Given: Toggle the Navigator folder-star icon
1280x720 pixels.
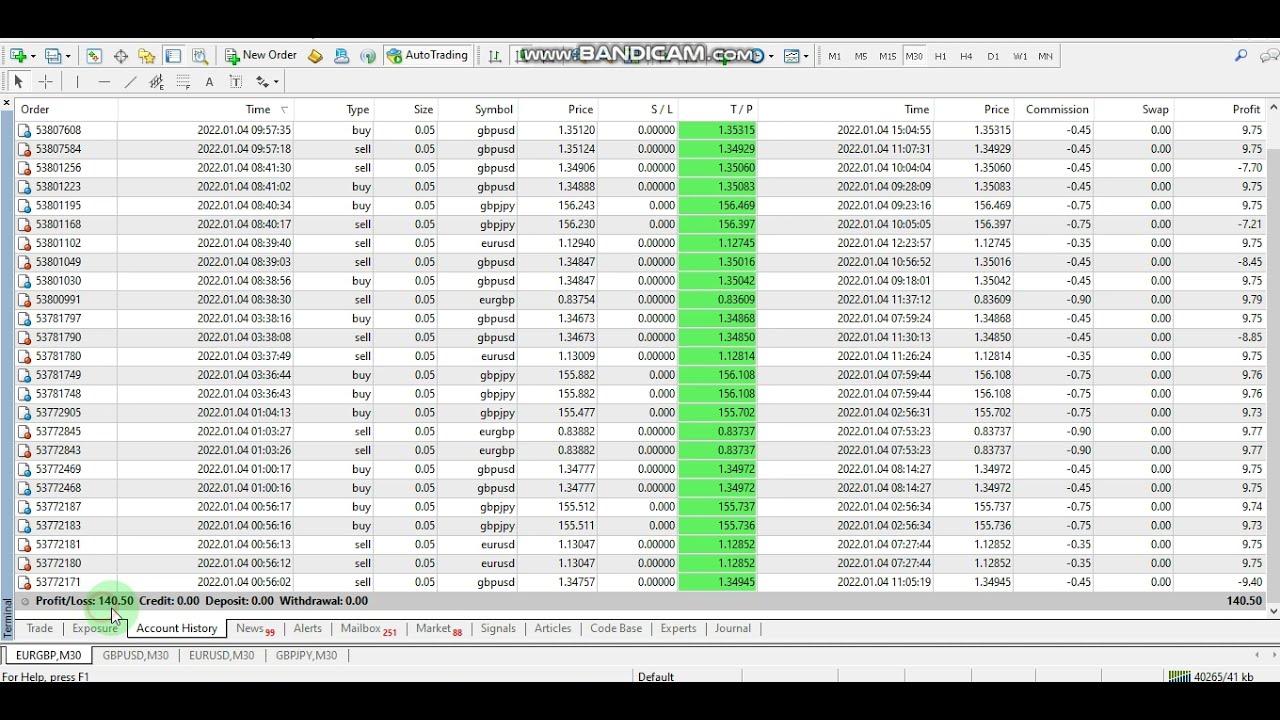Looking at the screenshot, I should [x=147, y=56].
